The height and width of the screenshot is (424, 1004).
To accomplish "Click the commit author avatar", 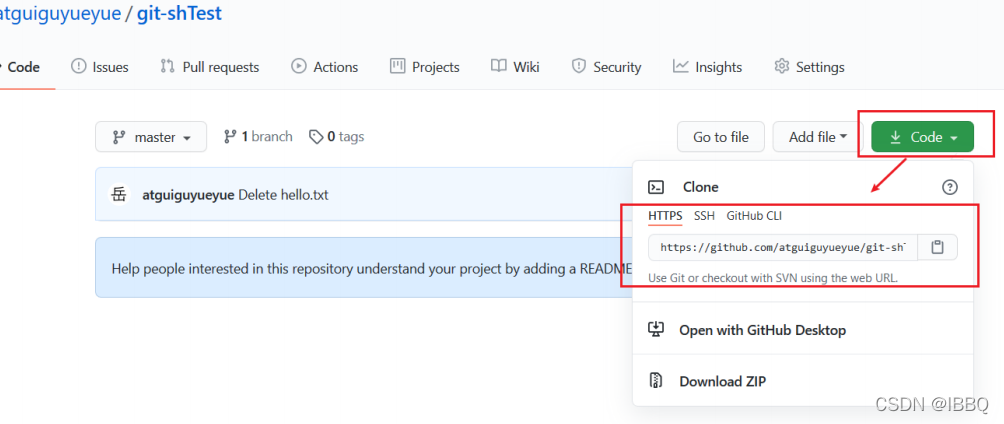I will (x=119, y=194).
